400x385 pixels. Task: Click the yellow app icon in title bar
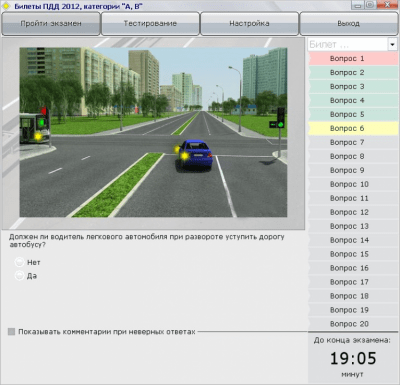pyautogui.click(x=6, y=6)
